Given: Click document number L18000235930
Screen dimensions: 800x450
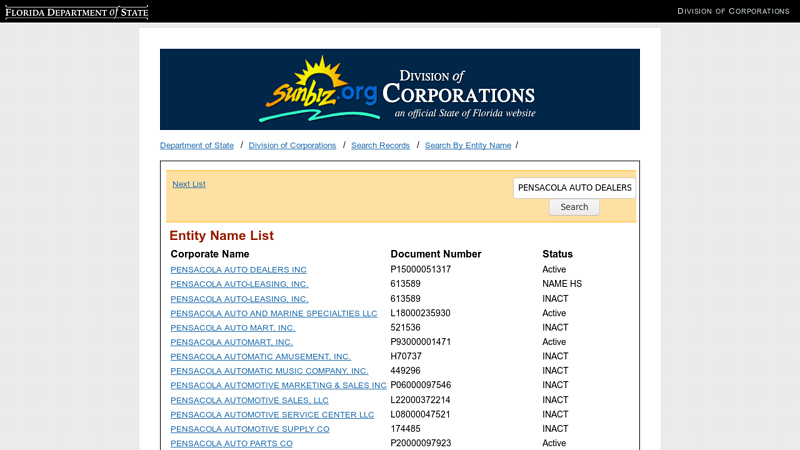Looking at the screenshot, I should click(420, 313).
